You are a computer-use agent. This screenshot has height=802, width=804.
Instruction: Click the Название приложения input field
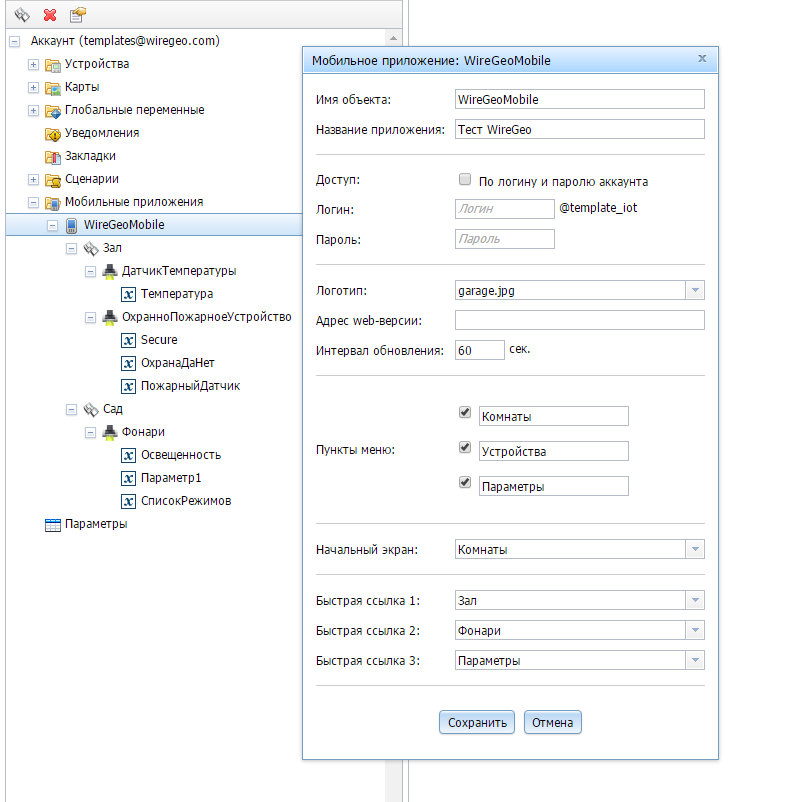click(579, 129)
